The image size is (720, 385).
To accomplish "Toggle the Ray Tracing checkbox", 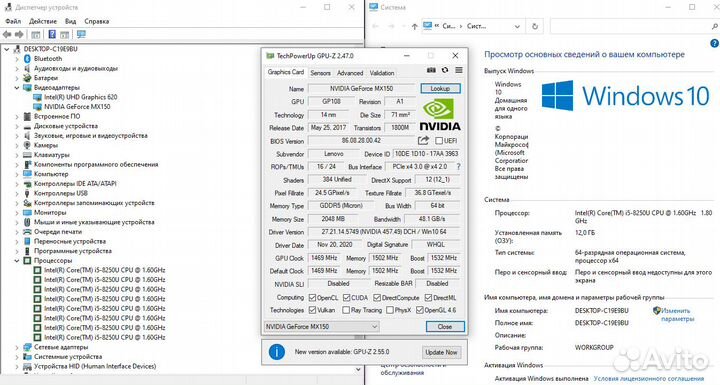I will coord(346,310).
